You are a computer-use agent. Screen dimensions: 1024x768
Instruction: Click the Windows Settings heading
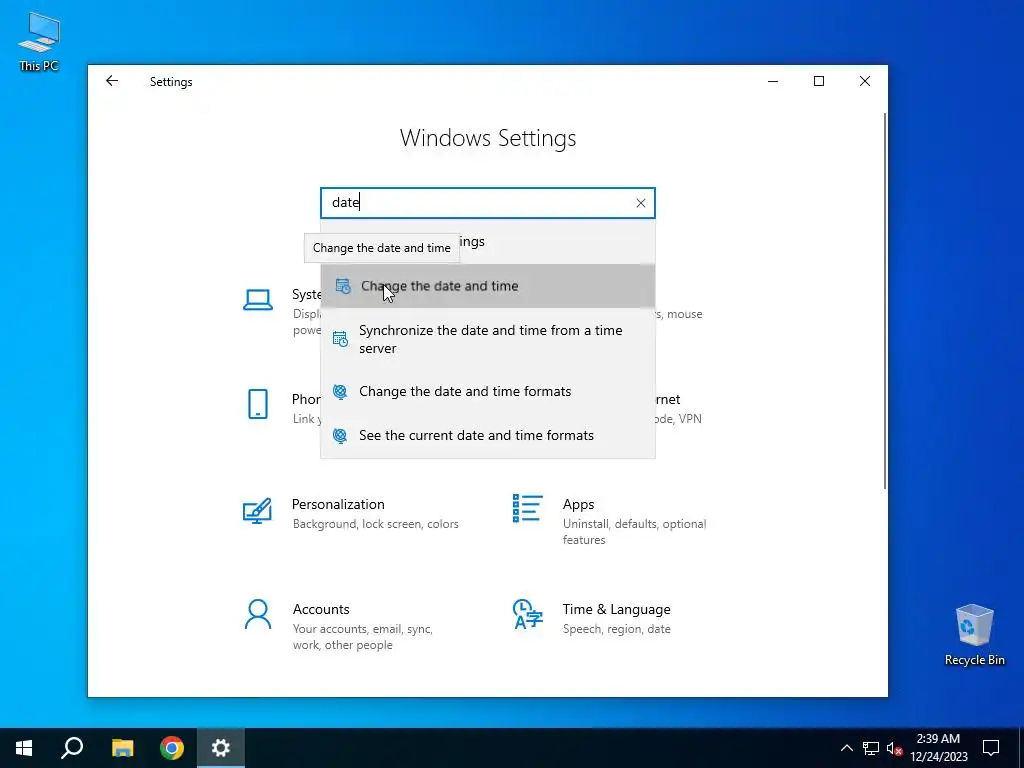pos(488,138)
